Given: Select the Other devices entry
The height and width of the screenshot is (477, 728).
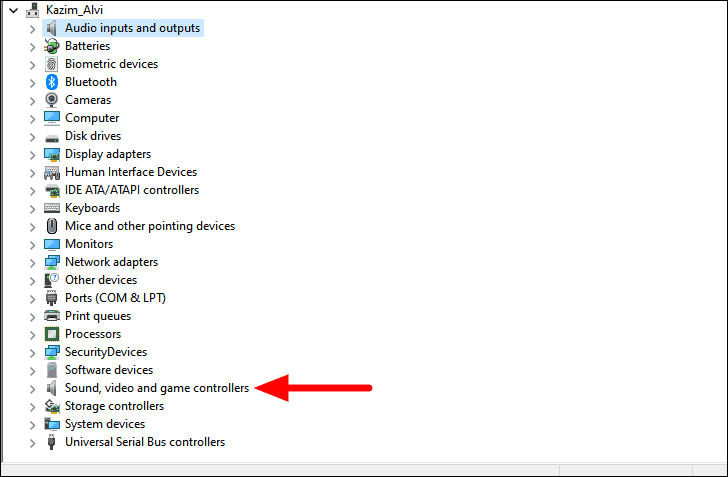Looking at the screenshot, I should pos(101,280).
